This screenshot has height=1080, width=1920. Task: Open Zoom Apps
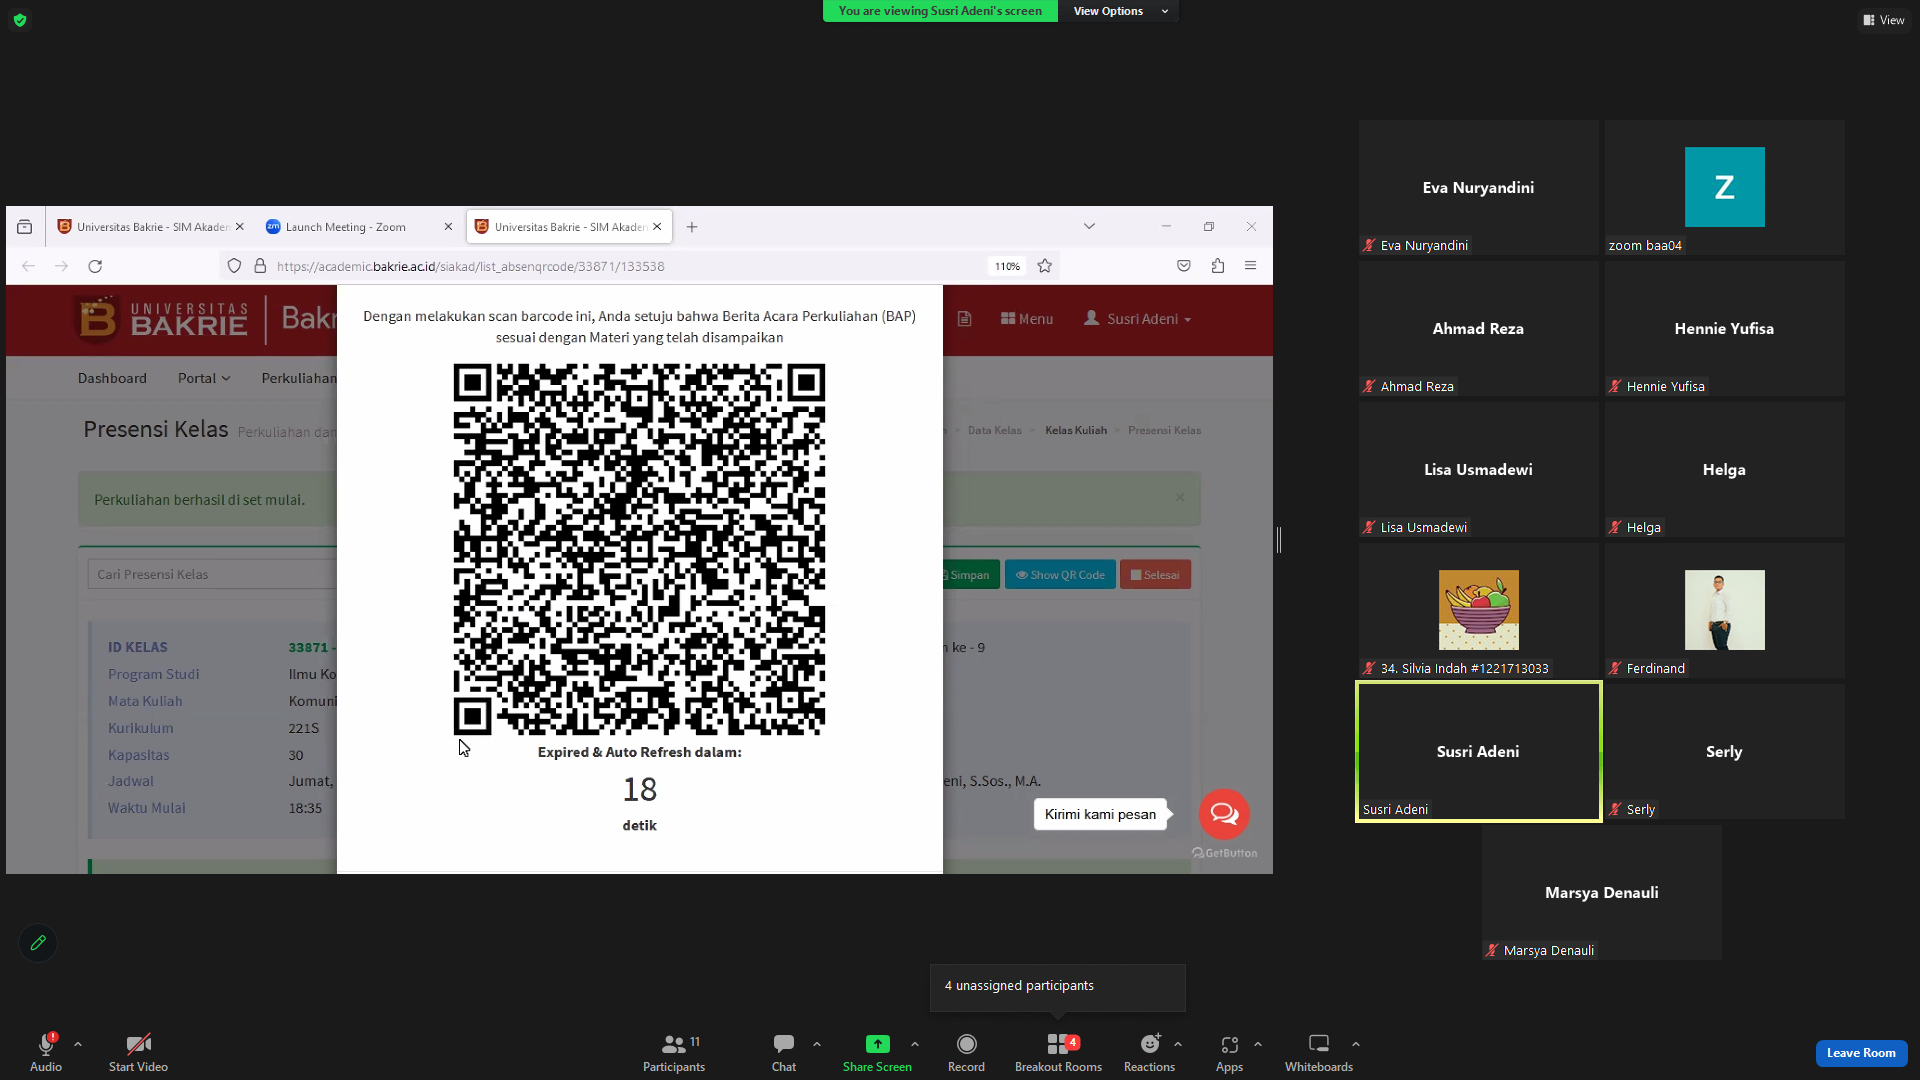1229,1051
